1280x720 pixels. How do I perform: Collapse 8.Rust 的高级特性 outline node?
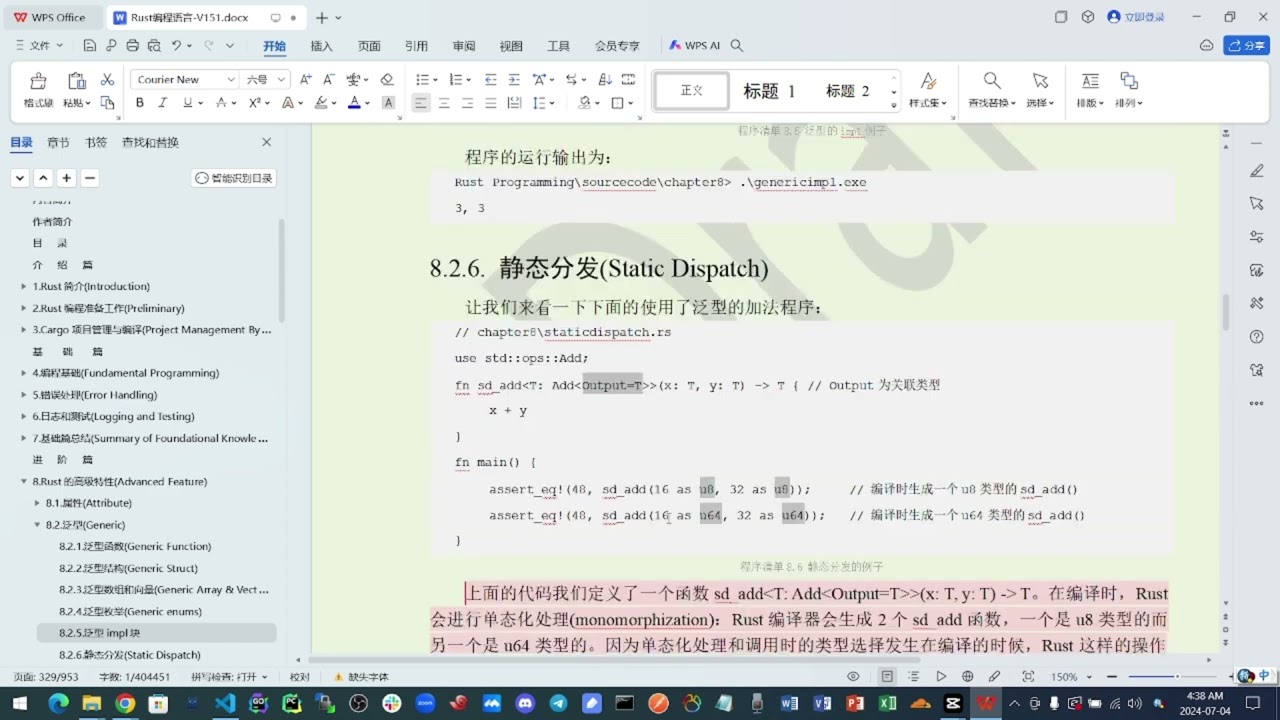[24, 482]
